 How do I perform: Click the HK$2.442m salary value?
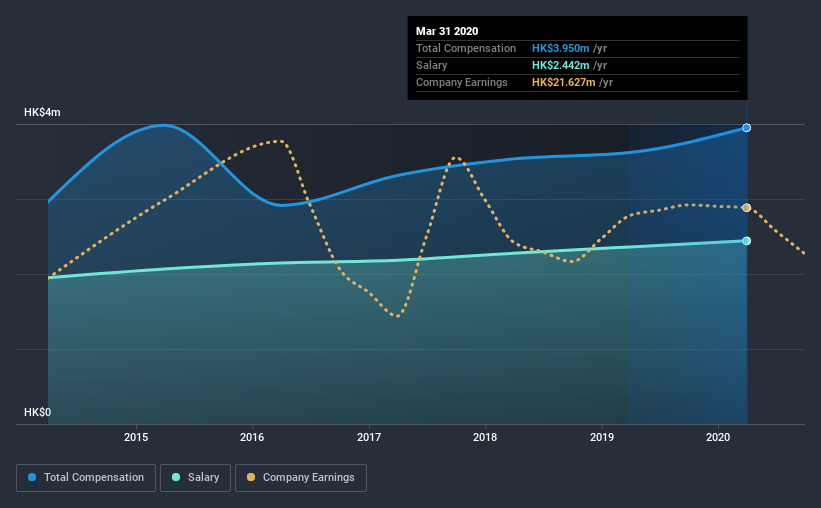[561, 65]
